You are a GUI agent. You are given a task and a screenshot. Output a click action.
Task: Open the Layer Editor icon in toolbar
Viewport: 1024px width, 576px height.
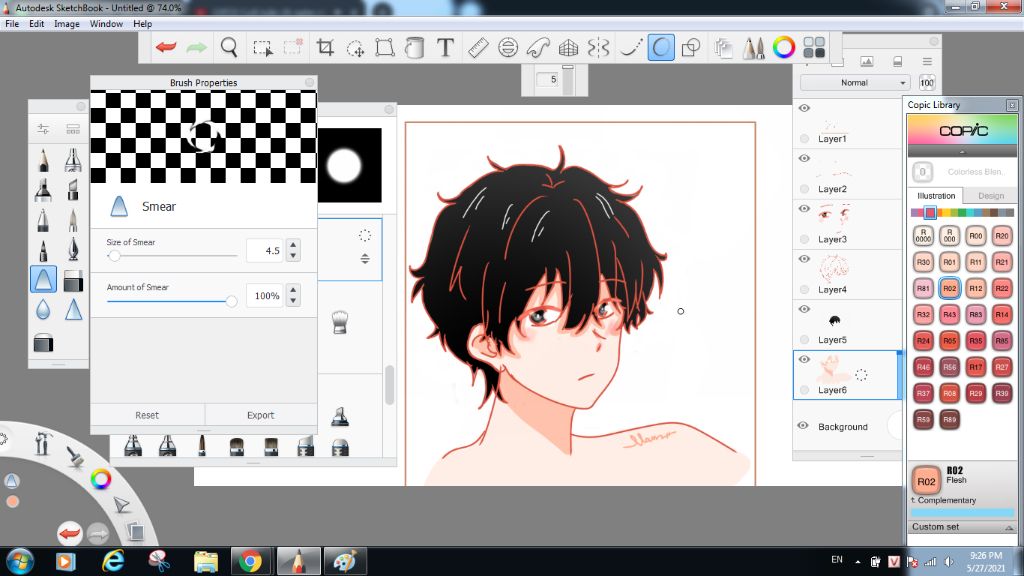[x=723, y=47]
